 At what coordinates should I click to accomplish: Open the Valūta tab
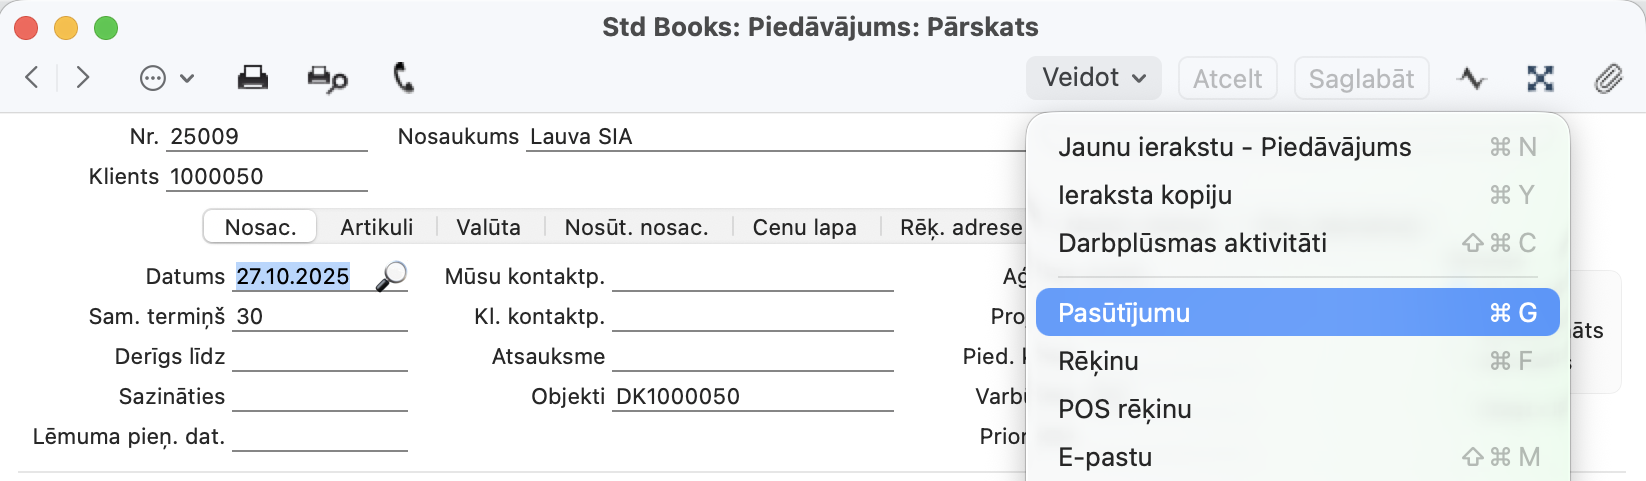pyautogui.click(x=488, y=227)
